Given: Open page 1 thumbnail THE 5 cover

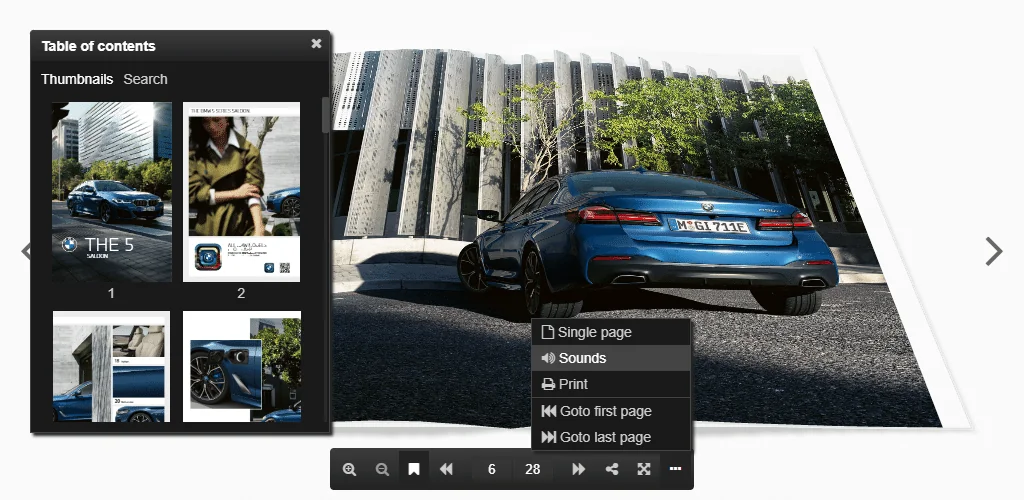Looking at the screenshot, I should [112, 192].
